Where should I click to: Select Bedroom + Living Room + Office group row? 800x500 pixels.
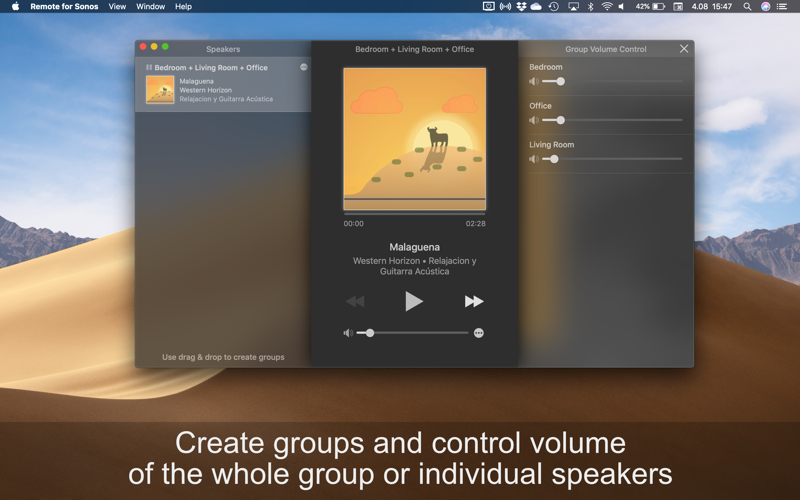223,84
